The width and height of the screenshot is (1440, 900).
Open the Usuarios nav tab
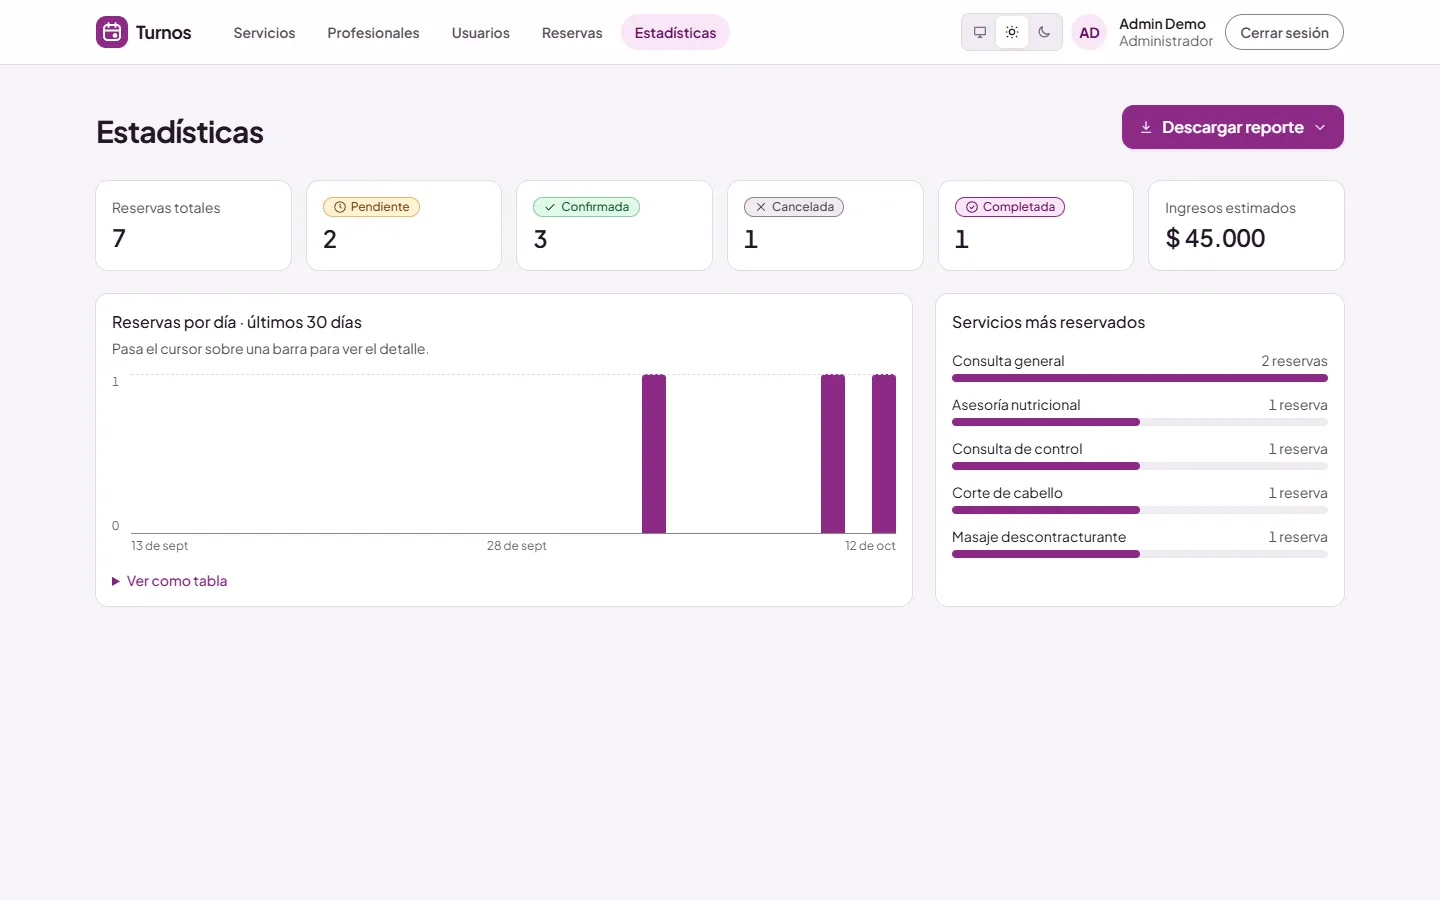(481, 32)
